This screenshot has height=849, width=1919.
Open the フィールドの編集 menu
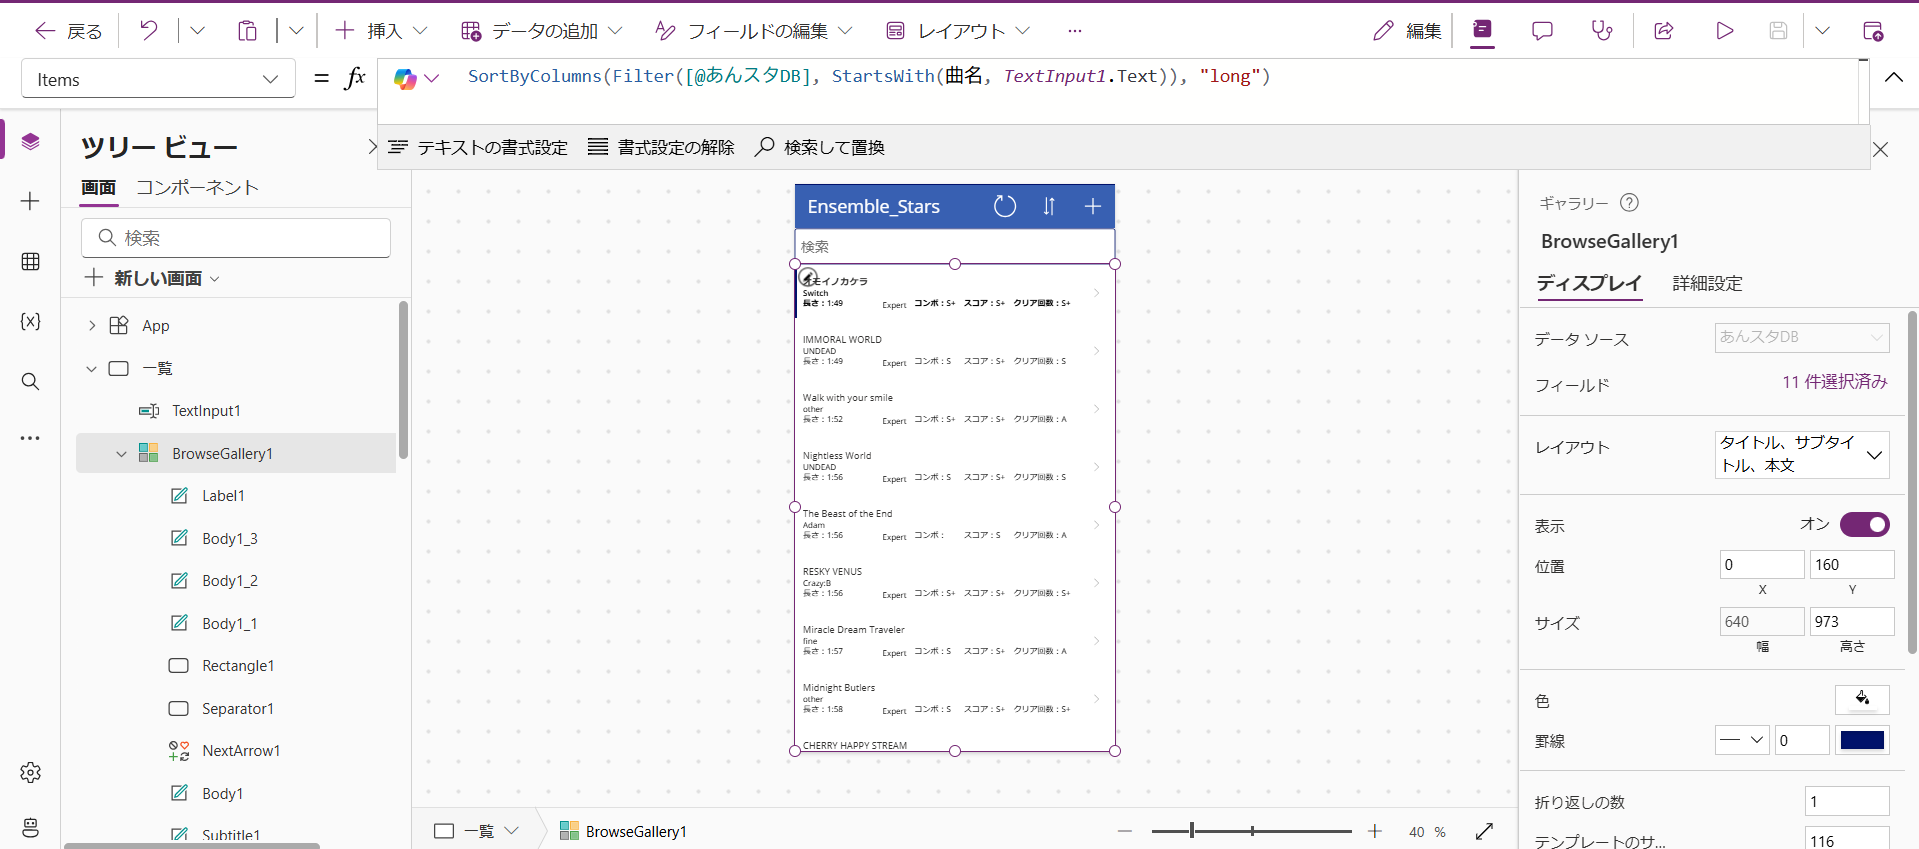(x=754, y=31)
